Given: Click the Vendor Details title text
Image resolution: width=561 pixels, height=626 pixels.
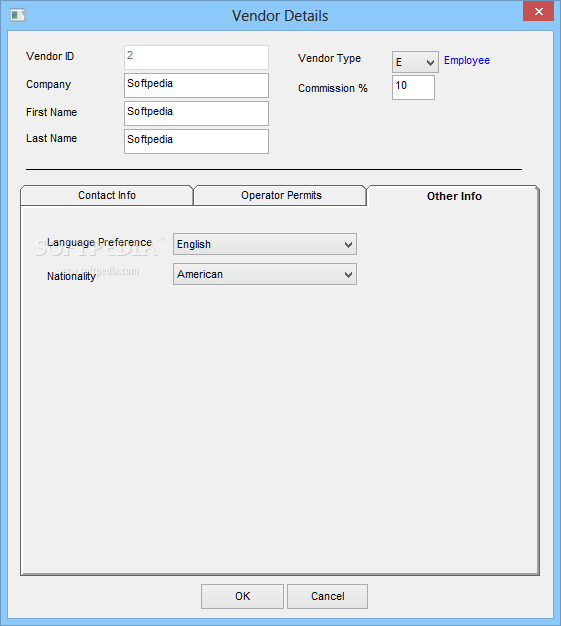Looking at the screenshot, I should pyautogui.click(x=280, y=16).
